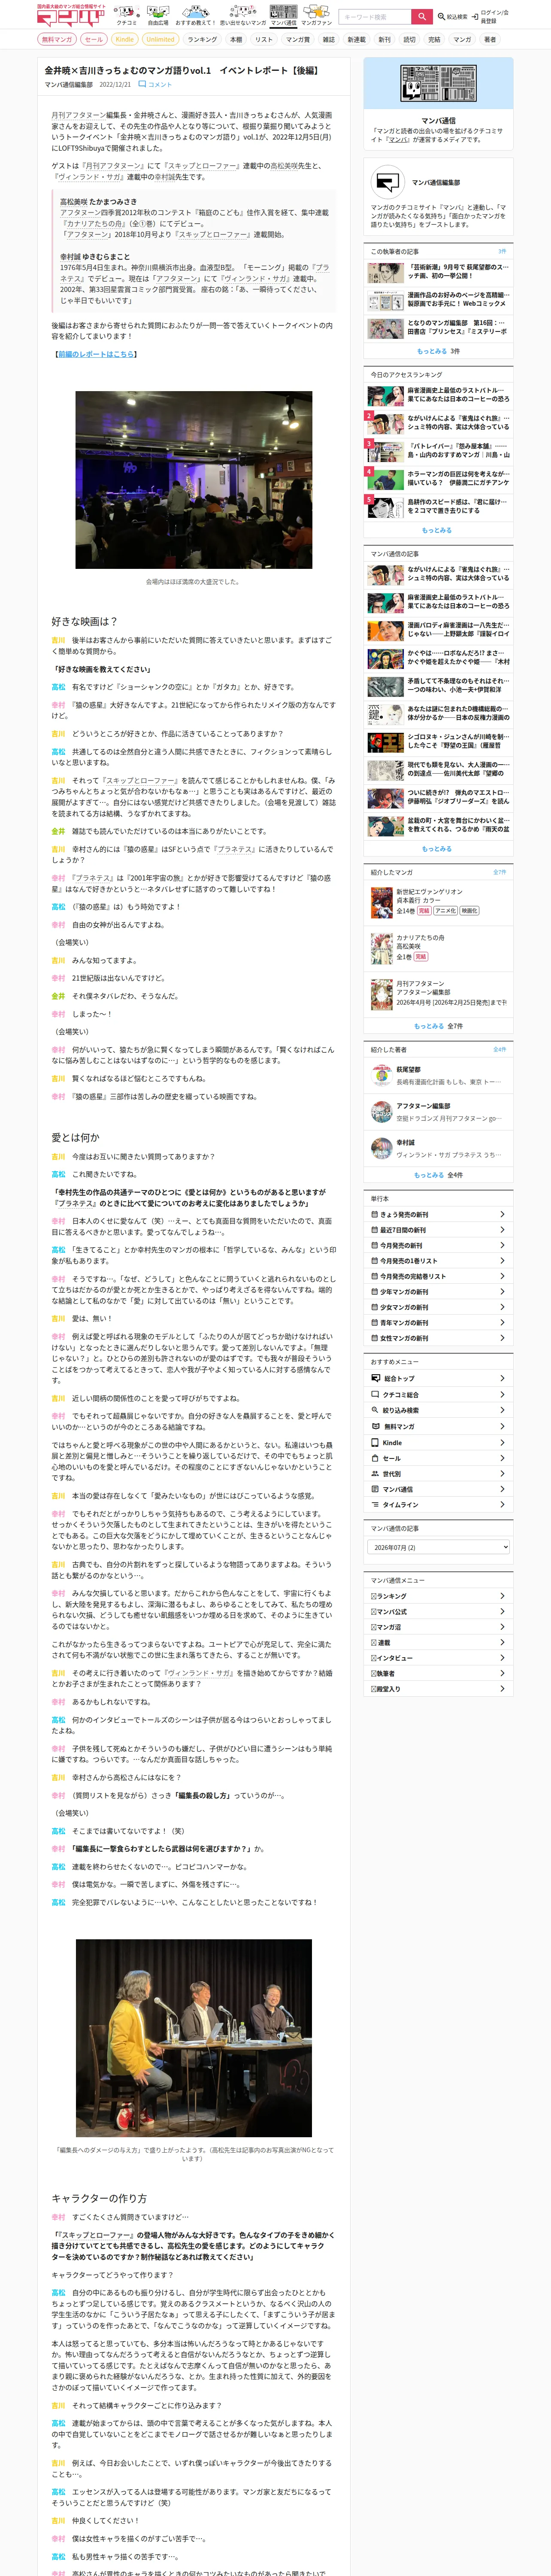Click the マンバ通信編集部 round avatar icon
Screen dimensions: 551x2576
387,182
